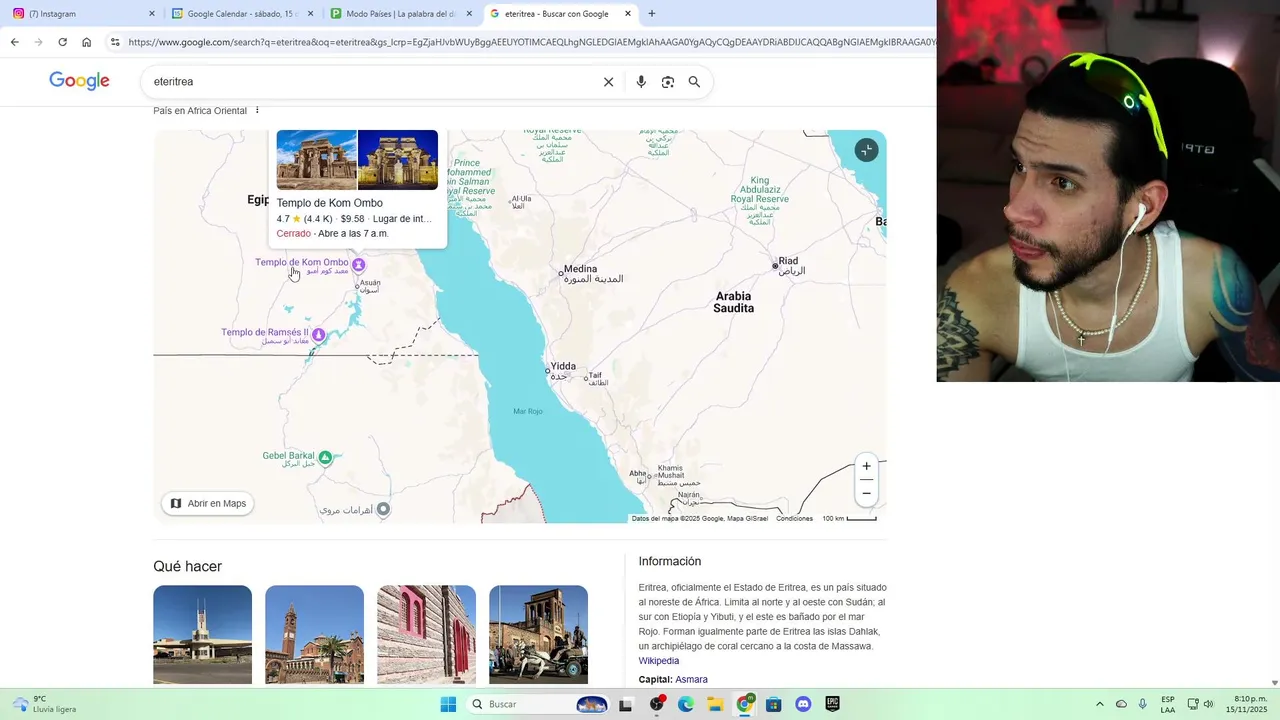Close the Instagram tab
The height and width of the screenshot is (720, 1280).
152,14
